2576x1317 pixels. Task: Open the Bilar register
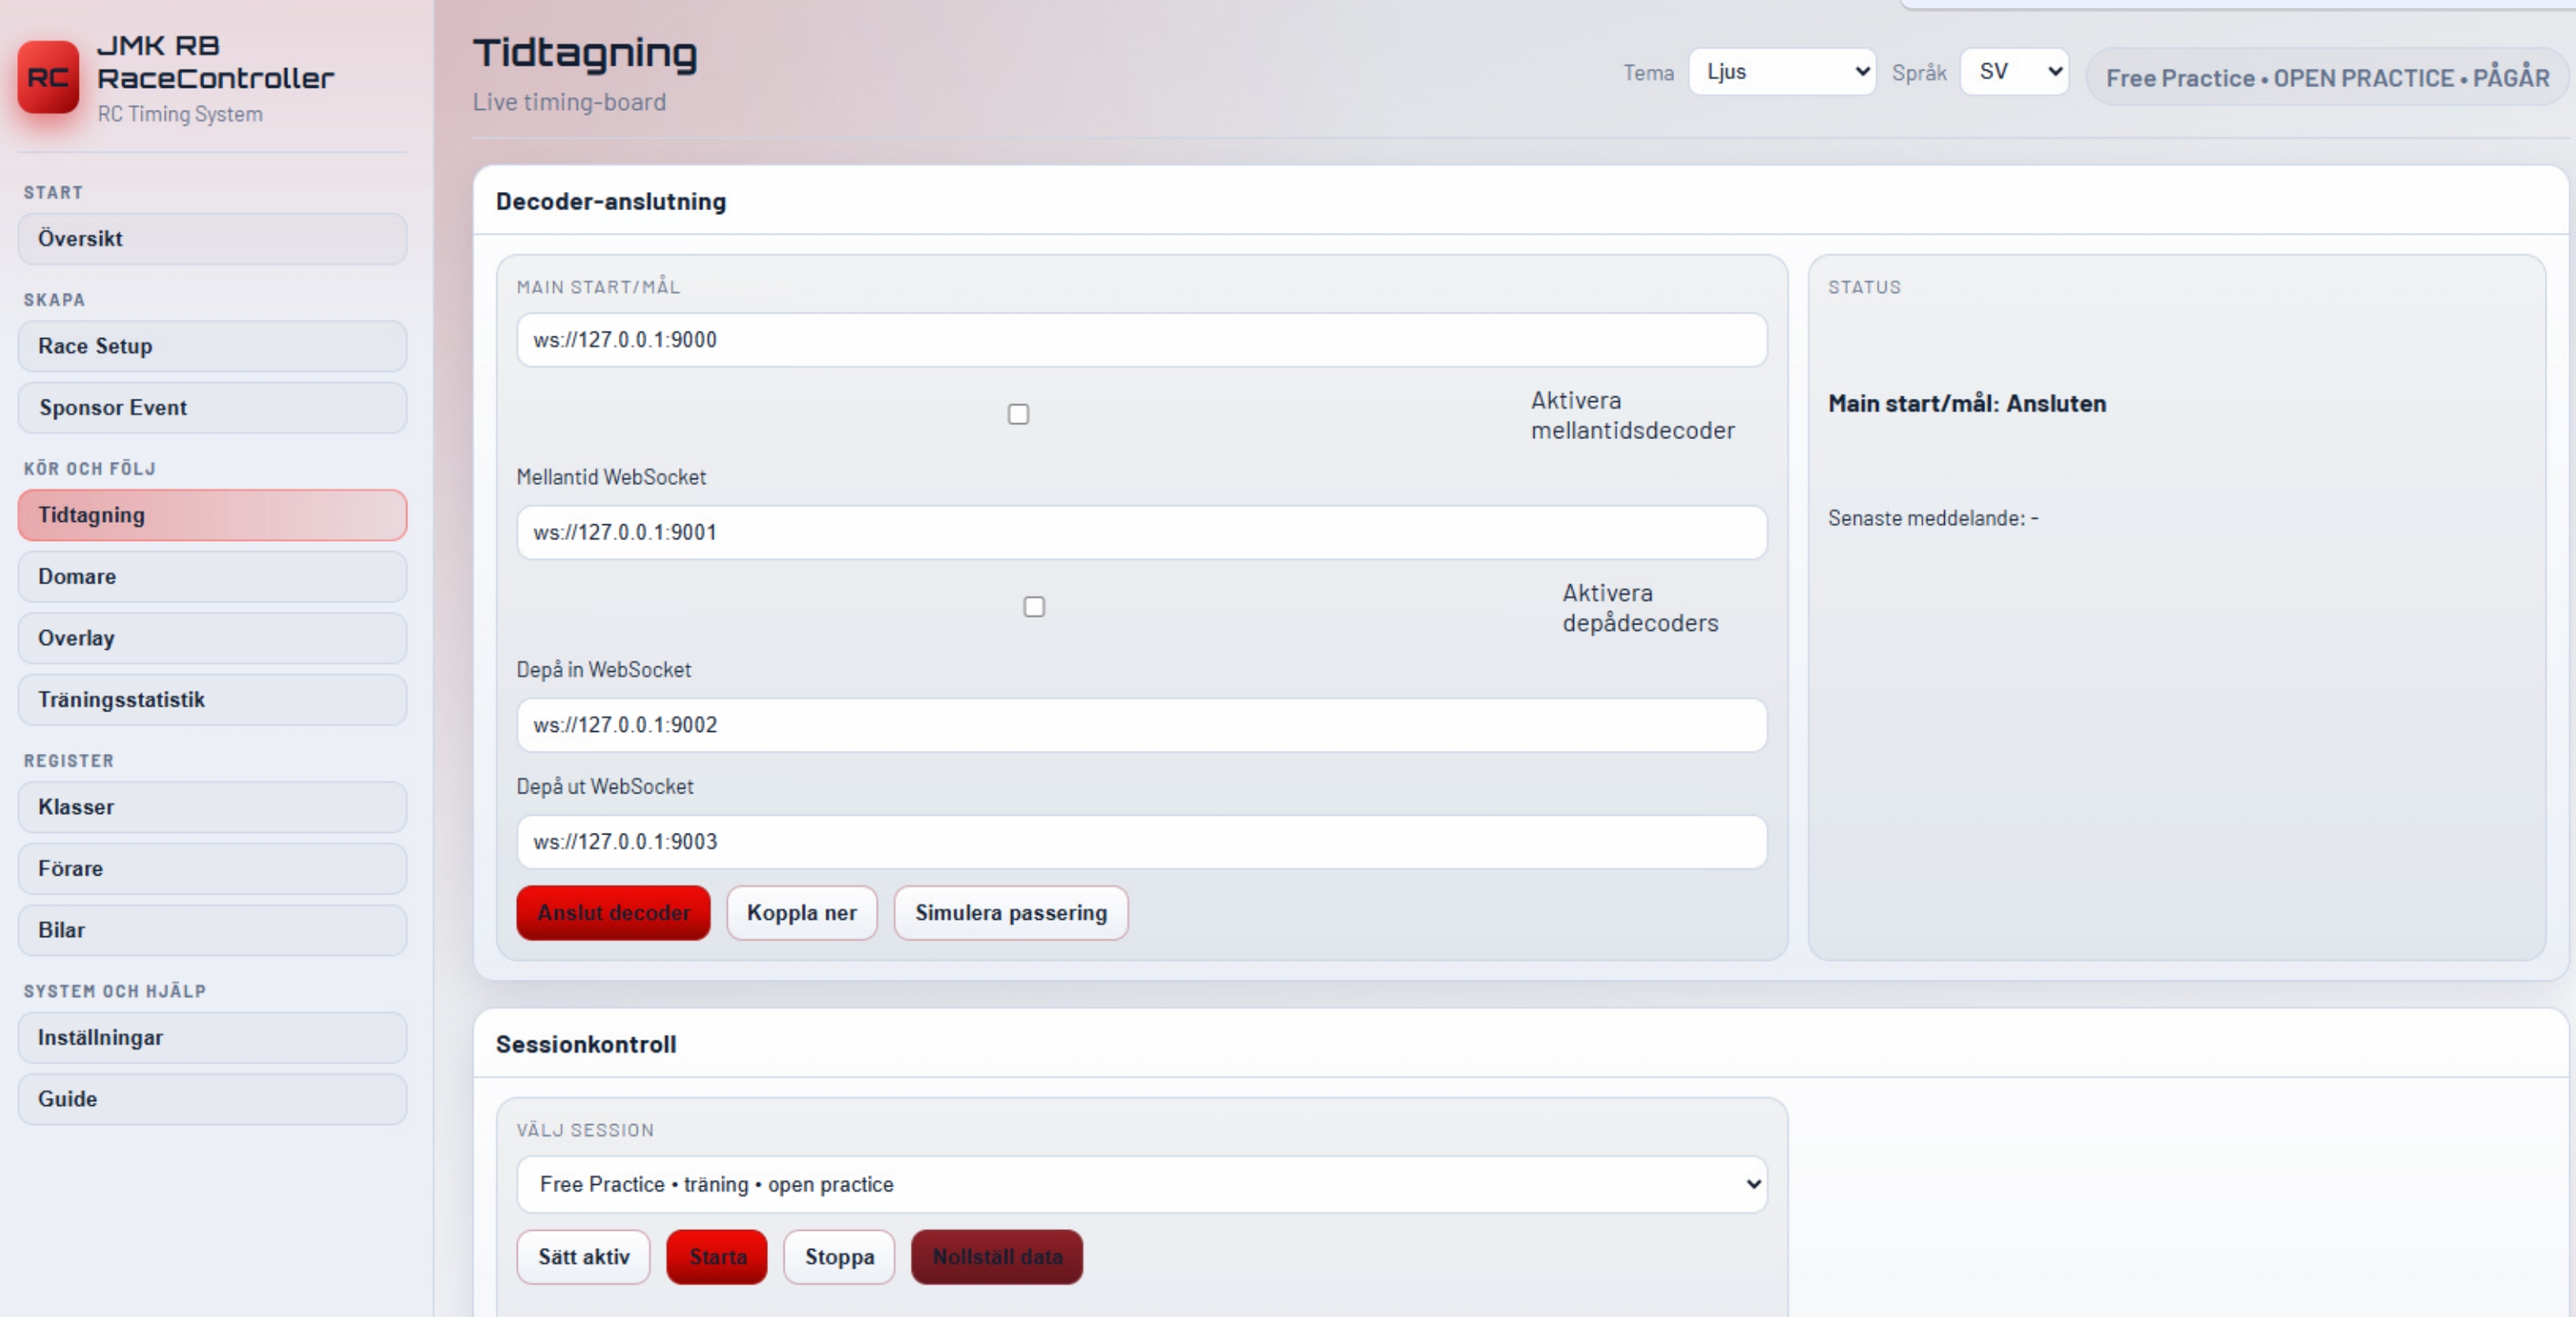[x=212, y=930]
